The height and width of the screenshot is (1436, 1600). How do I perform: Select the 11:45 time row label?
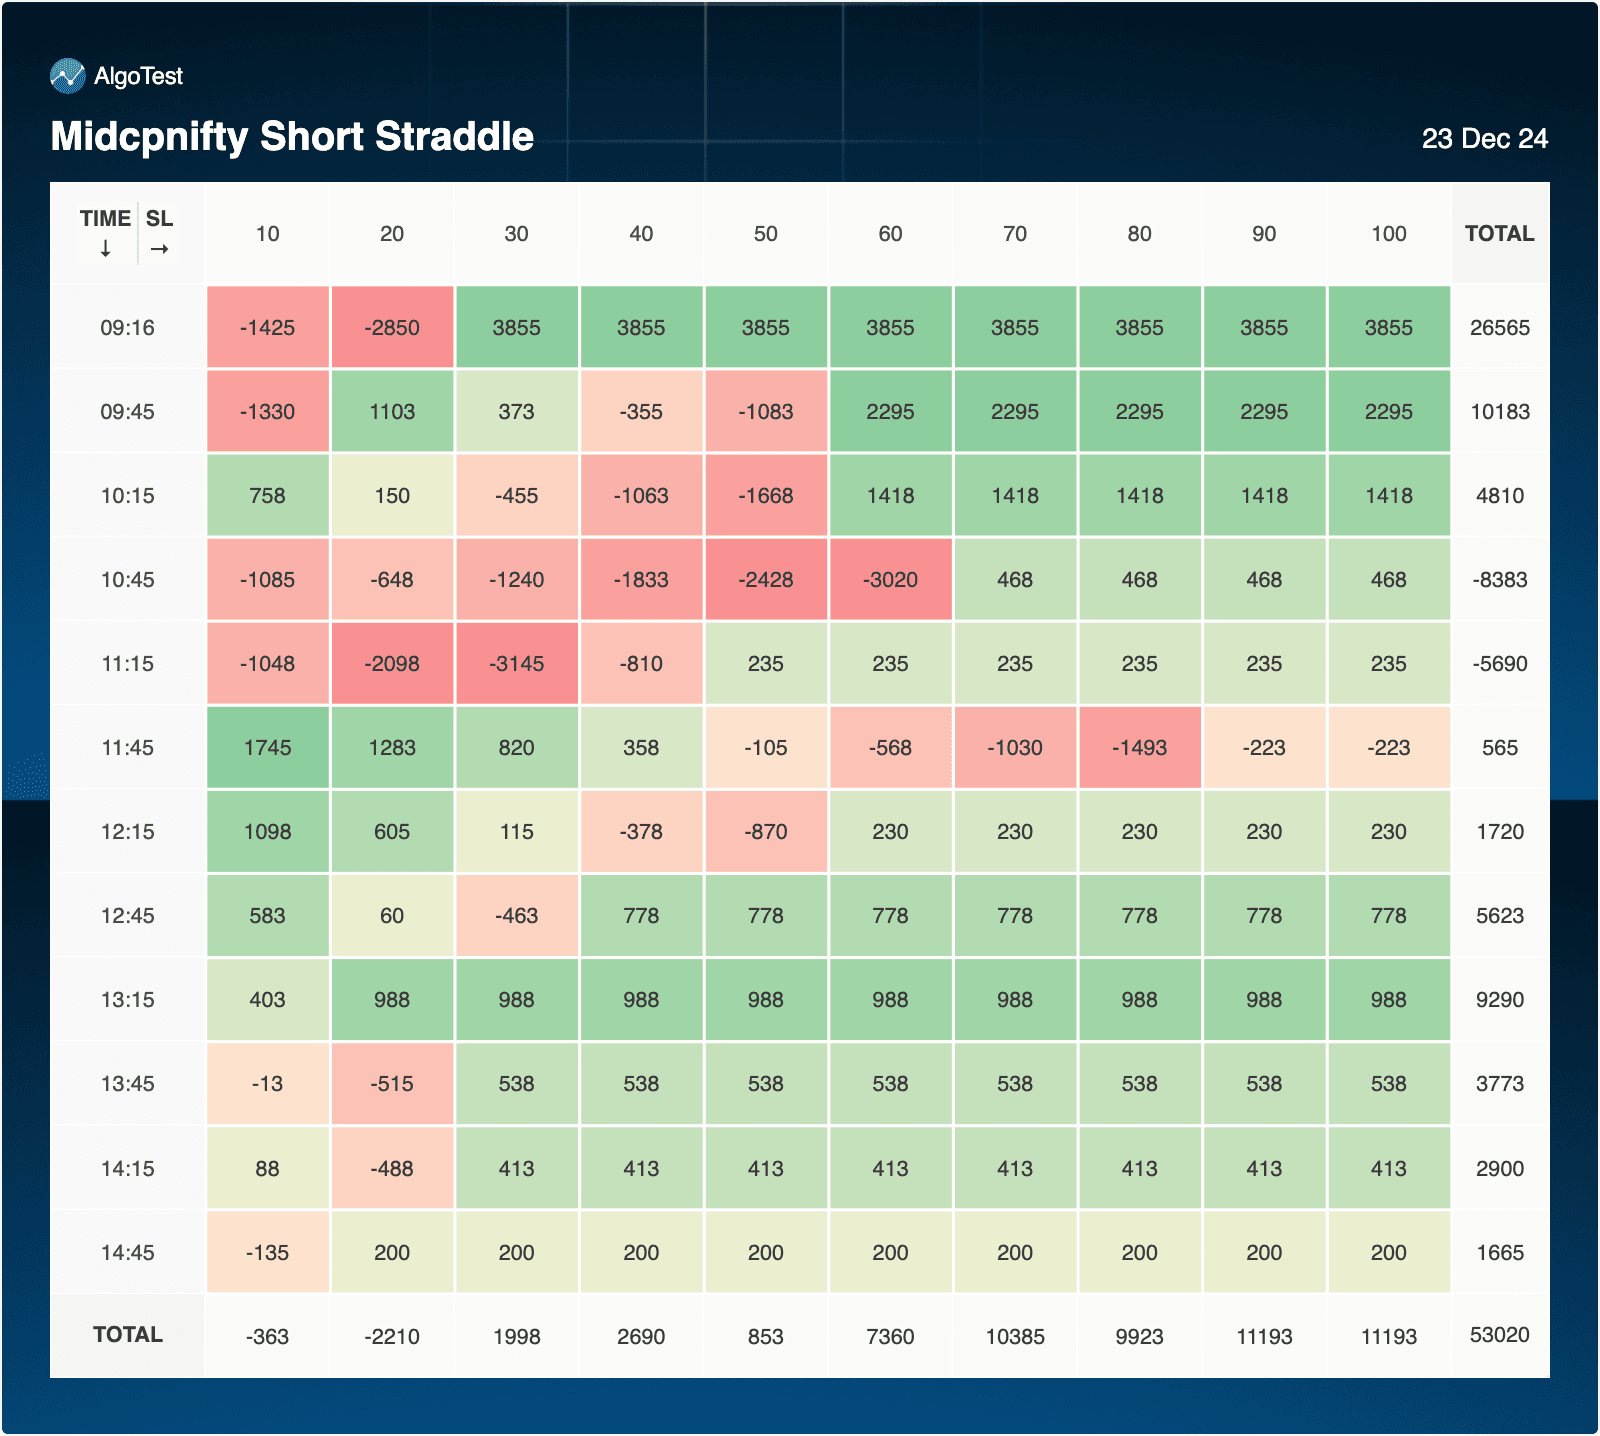(128, 748)
